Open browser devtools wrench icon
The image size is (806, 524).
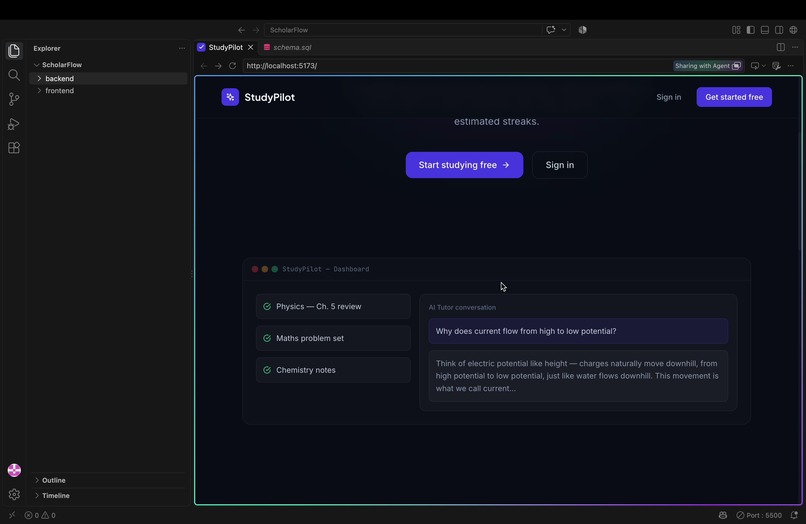pyautogui.click(x=776, y=66)
